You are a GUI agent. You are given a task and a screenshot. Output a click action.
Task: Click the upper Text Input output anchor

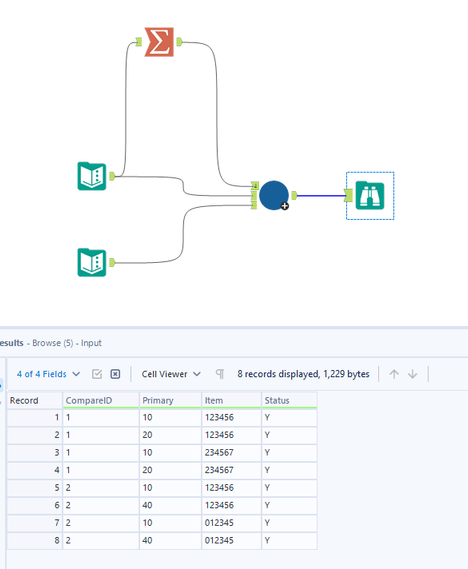tap(112, 176)
